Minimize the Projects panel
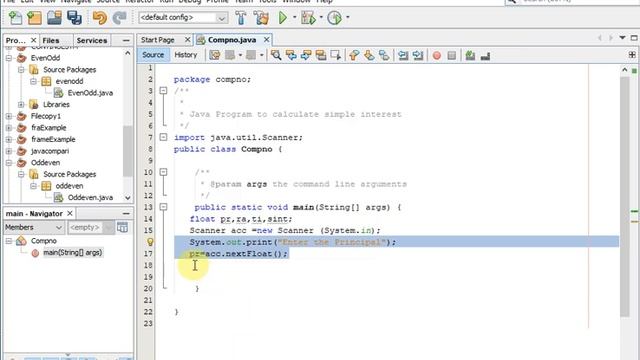The image size is (640, 360). click(126, 40)
